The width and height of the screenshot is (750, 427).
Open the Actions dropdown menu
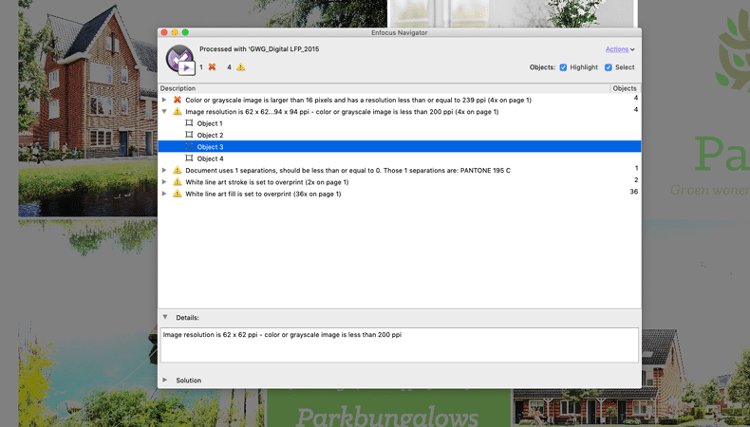pyautogui.click(x=619, y=48)
